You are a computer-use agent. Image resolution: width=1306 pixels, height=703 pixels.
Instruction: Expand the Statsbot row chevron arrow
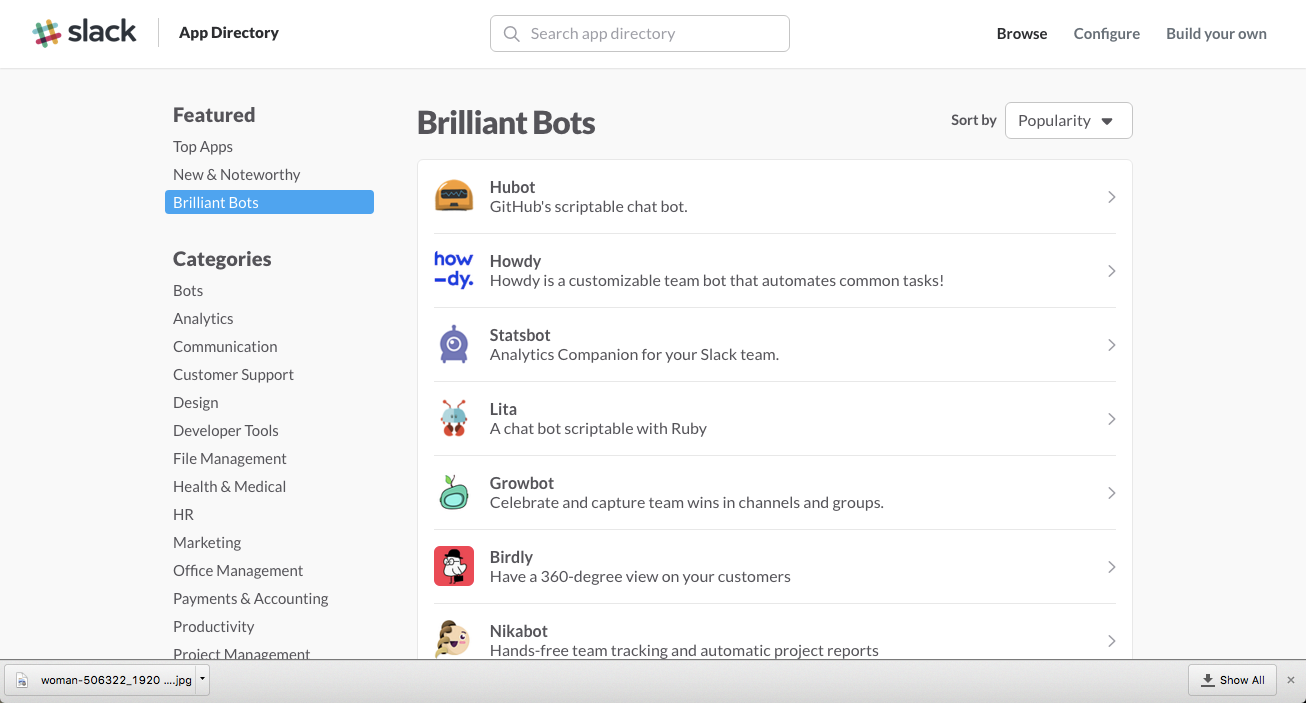[1111, 345]
